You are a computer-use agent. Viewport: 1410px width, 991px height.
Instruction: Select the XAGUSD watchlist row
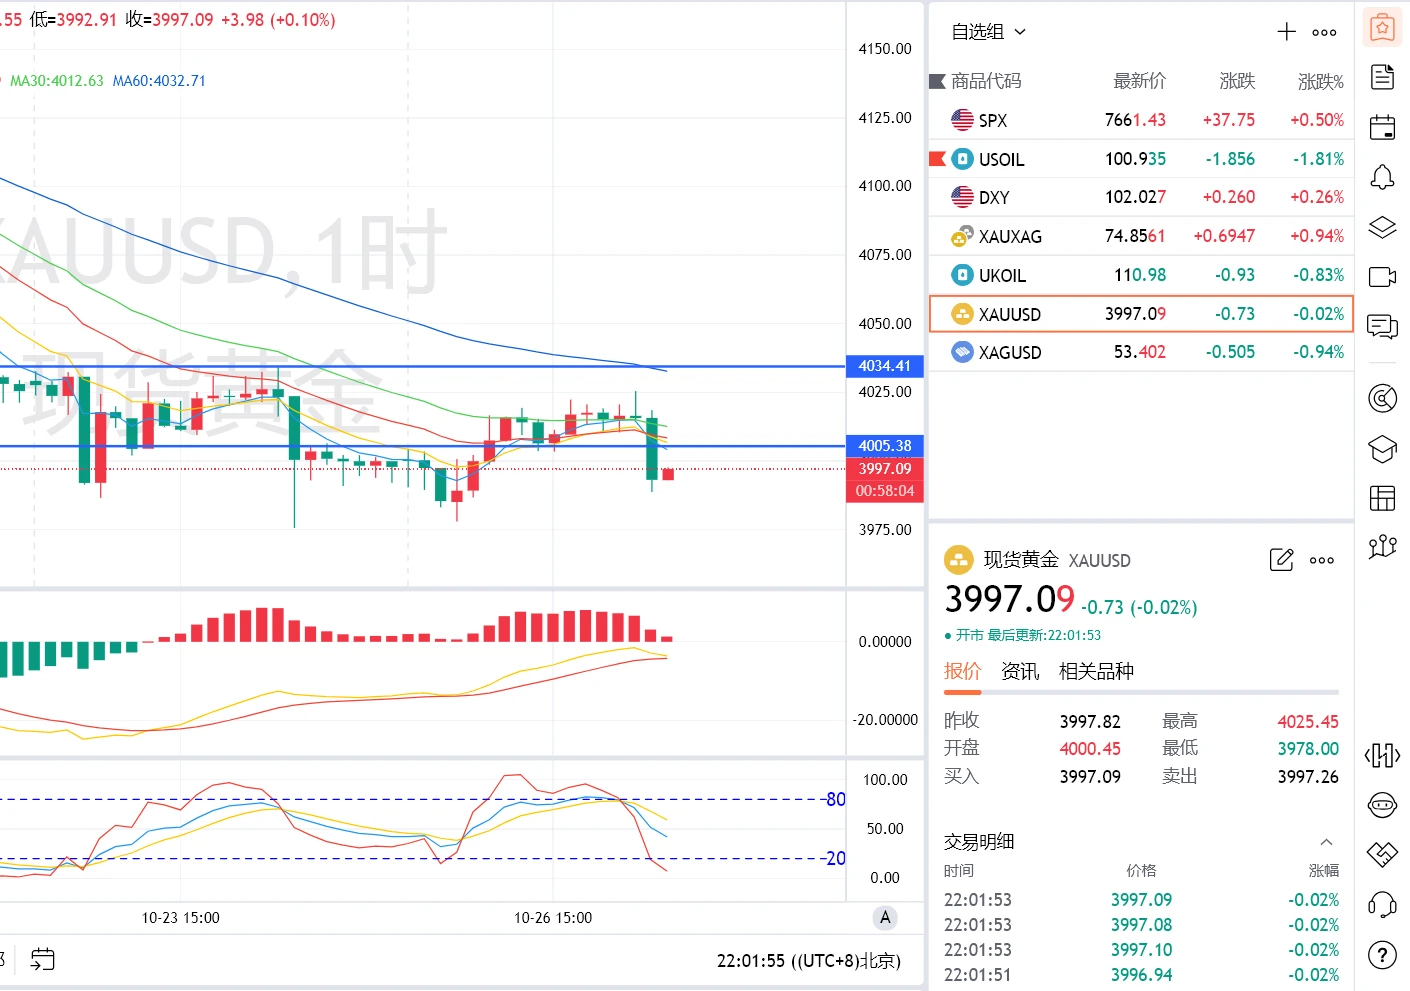1141,352
